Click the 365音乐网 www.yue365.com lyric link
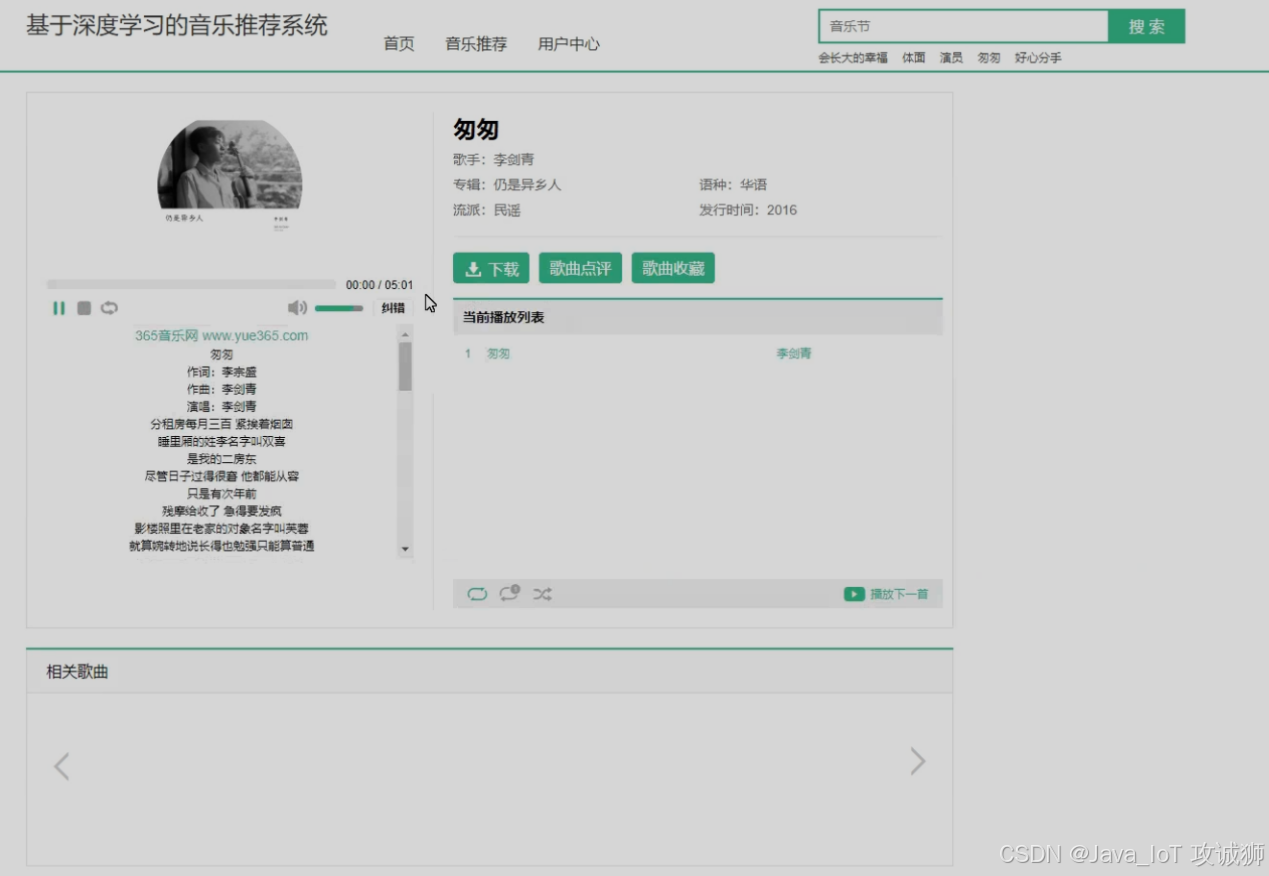Image resolution: width=1269 pixels, height=876 pixels. tap(222, 336)
